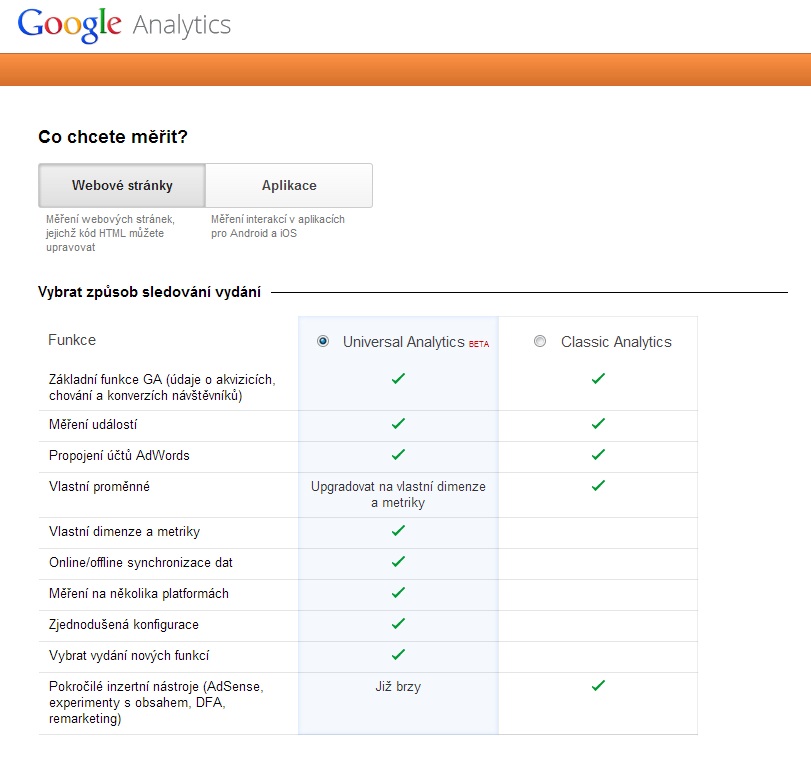This screenshot has height=759, width=811.
Task: Select the Universal Analytics radio button
Action: click(323, 341)
